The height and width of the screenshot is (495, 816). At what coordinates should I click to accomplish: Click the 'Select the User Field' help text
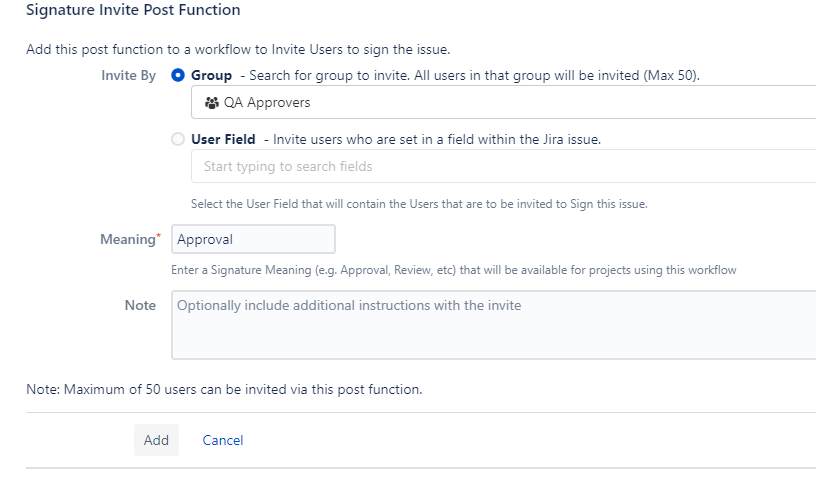click(419, 204)
